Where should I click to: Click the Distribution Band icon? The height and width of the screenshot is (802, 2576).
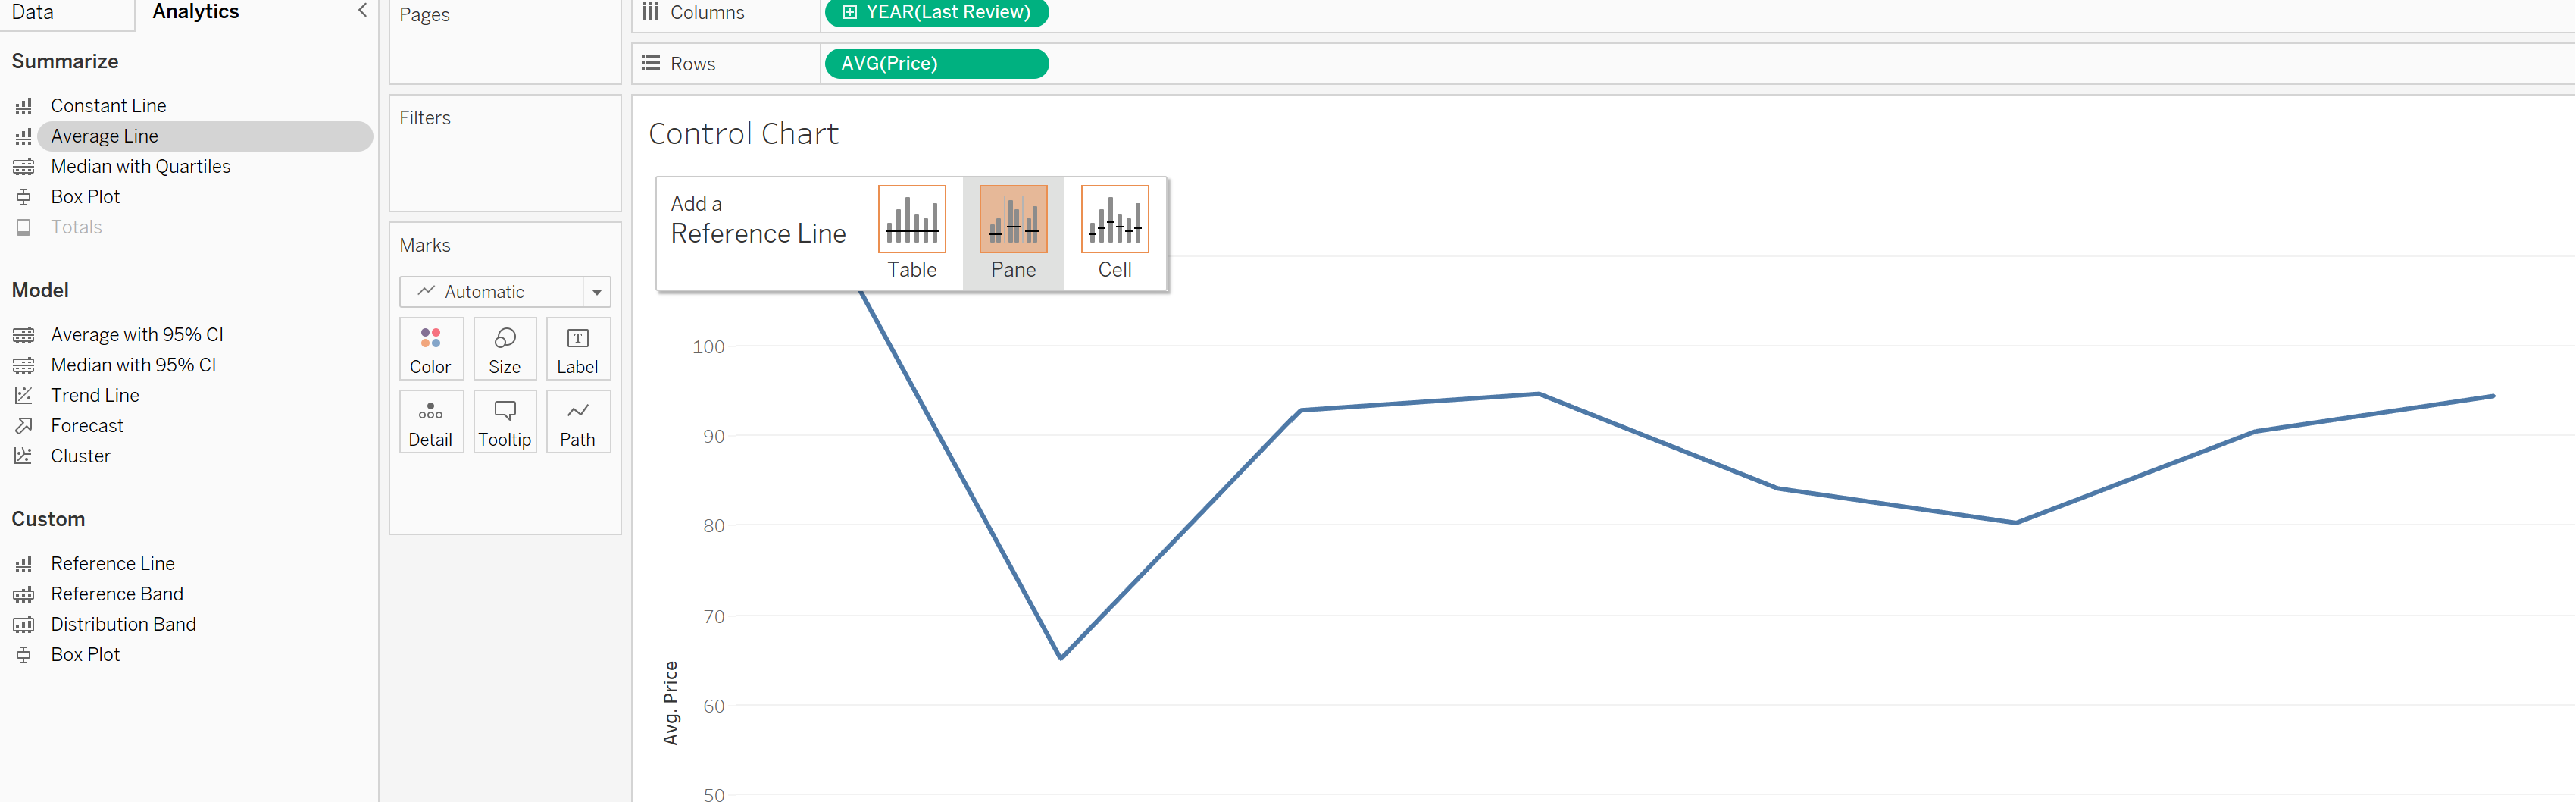24,624
